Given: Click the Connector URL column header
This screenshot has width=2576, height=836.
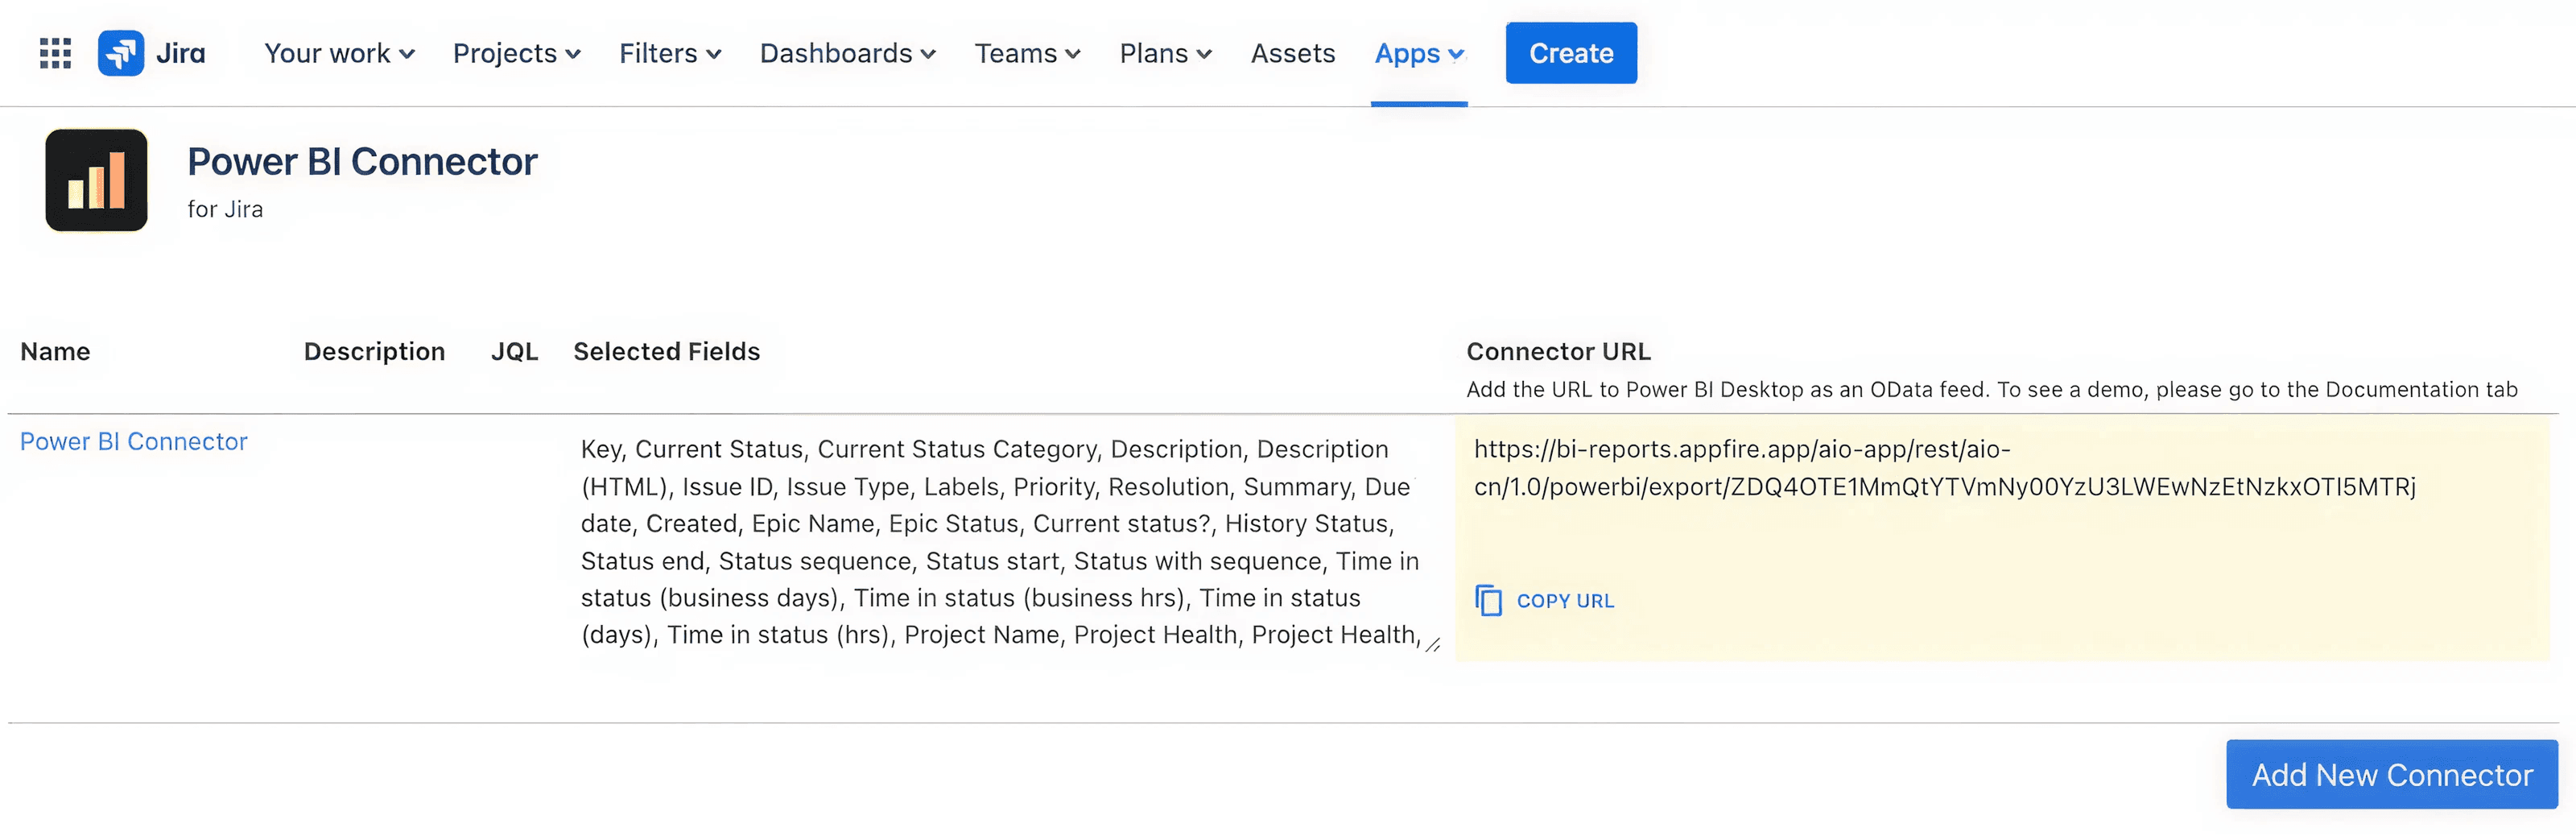Looking at the screenshot, I should pos(1558,352).
